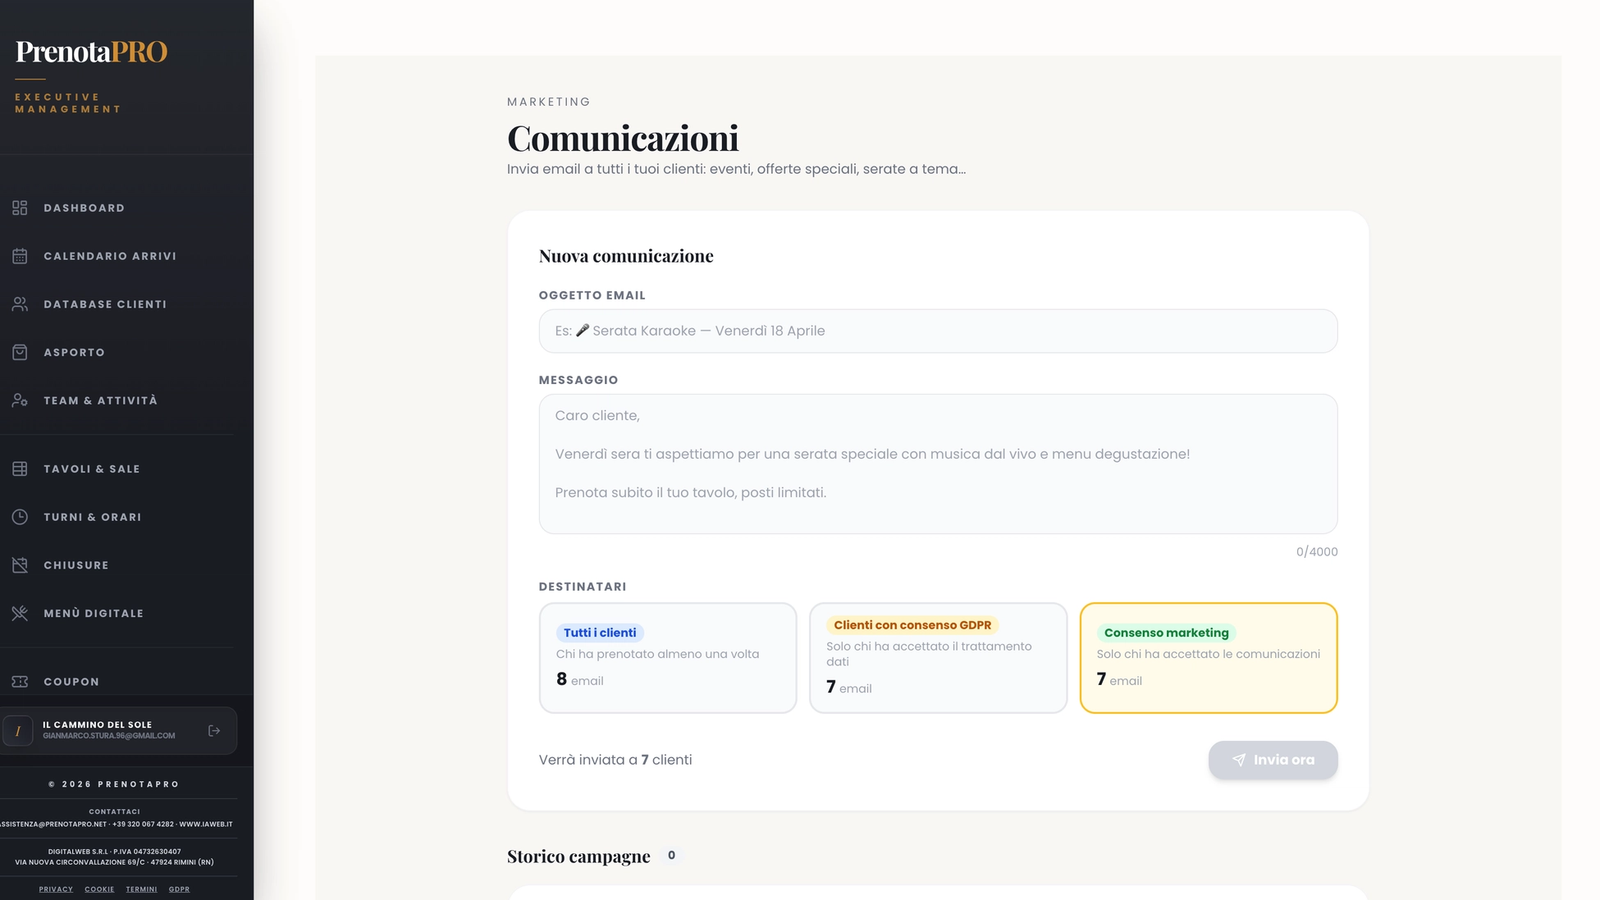Click the Calendario Arrivi calendar icon
The image size is (1600, 900).
20,256
